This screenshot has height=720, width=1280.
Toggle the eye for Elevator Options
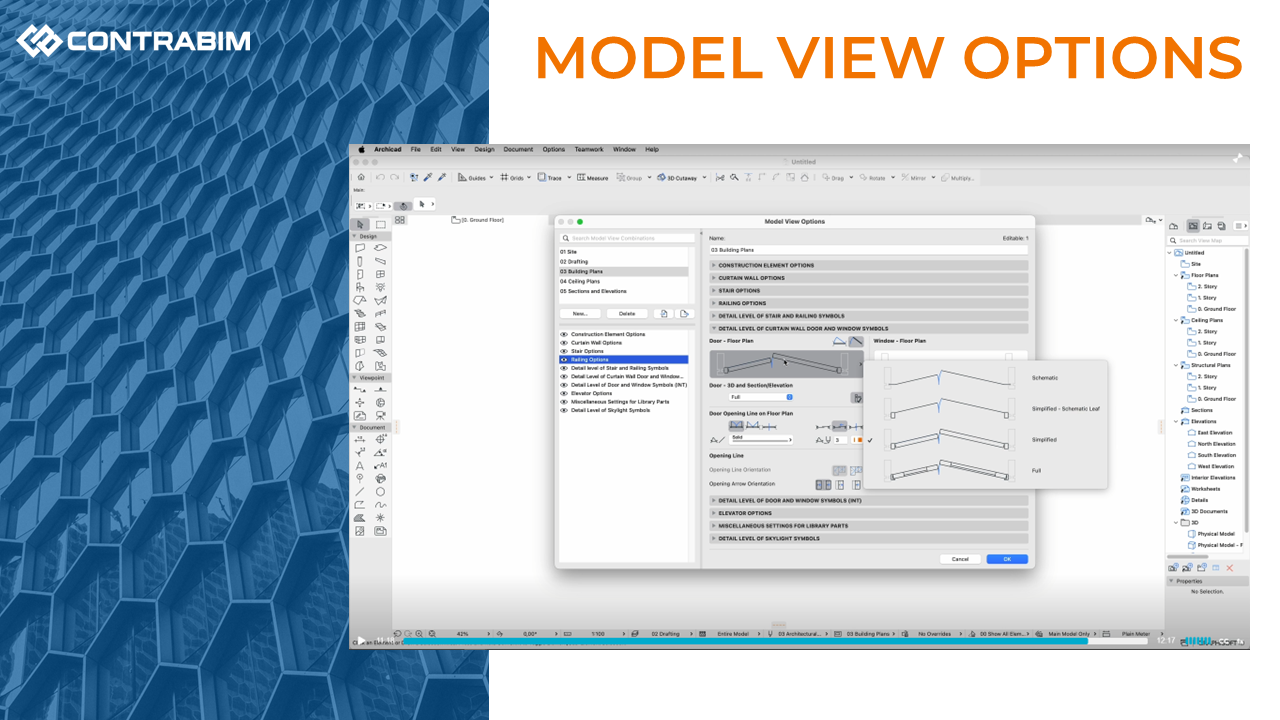[x=564, y=393]
